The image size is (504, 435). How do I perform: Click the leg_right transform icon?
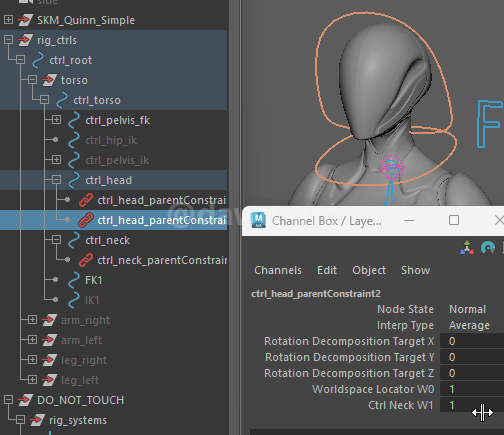pyautogui.click(x=50, y=360)
